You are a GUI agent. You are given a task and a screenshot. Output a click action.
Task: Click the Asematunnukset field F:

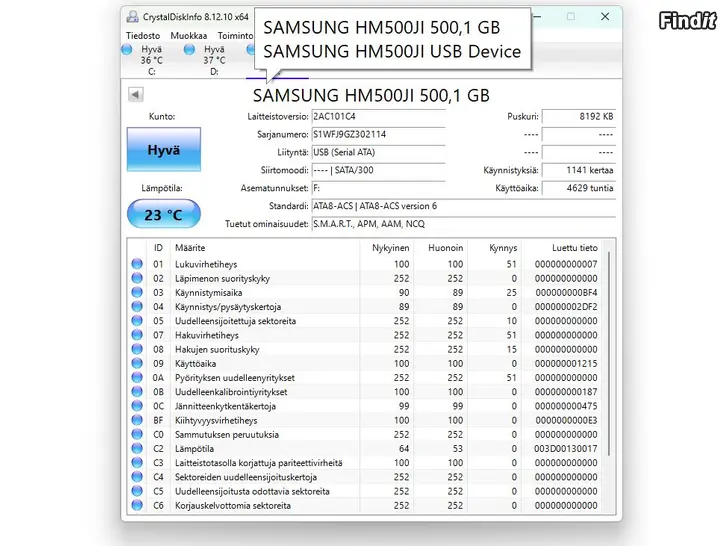click(x=378, y=188)
